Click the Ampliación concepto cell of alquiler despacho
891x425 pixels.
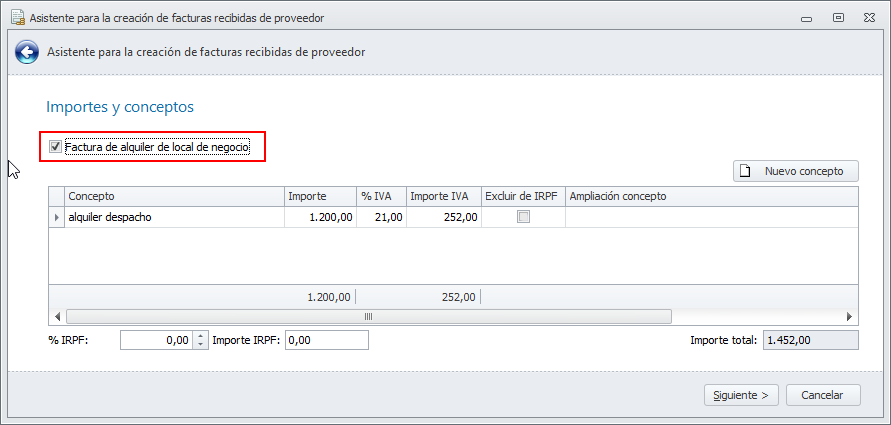[x=711, y=217]
